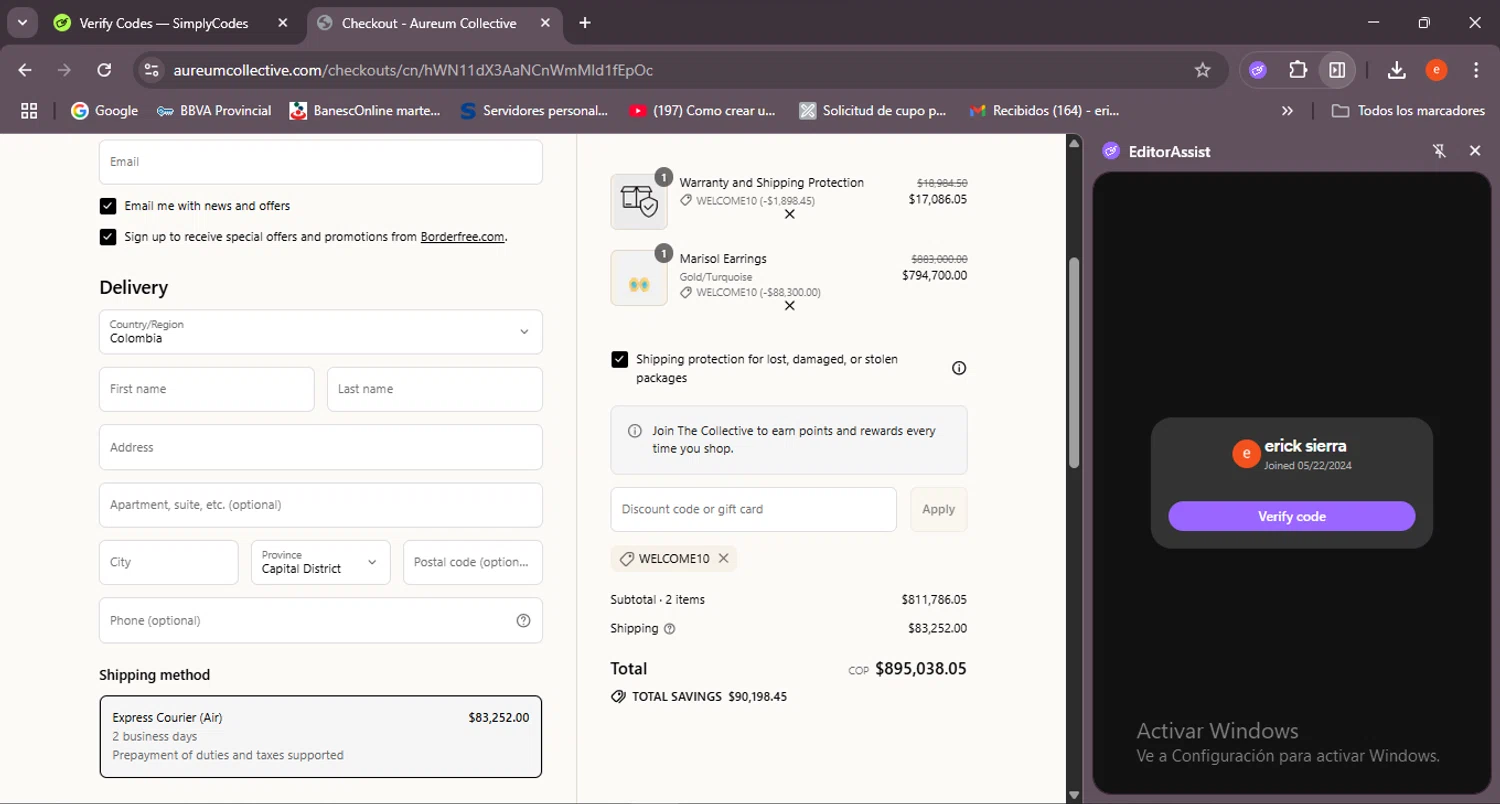
Task: Open the Servidores personal bookmark
Action: click(534, 111)
